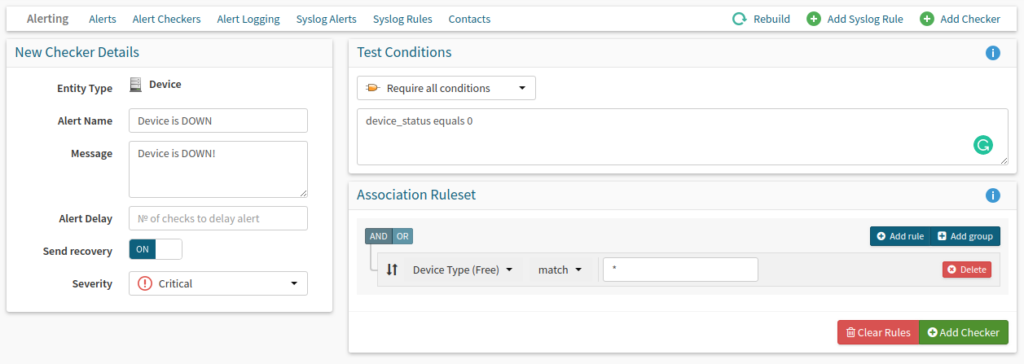Open the Alert Checkers tab
The width and height of the screenshot is (1024, 364).
(167, 19)
